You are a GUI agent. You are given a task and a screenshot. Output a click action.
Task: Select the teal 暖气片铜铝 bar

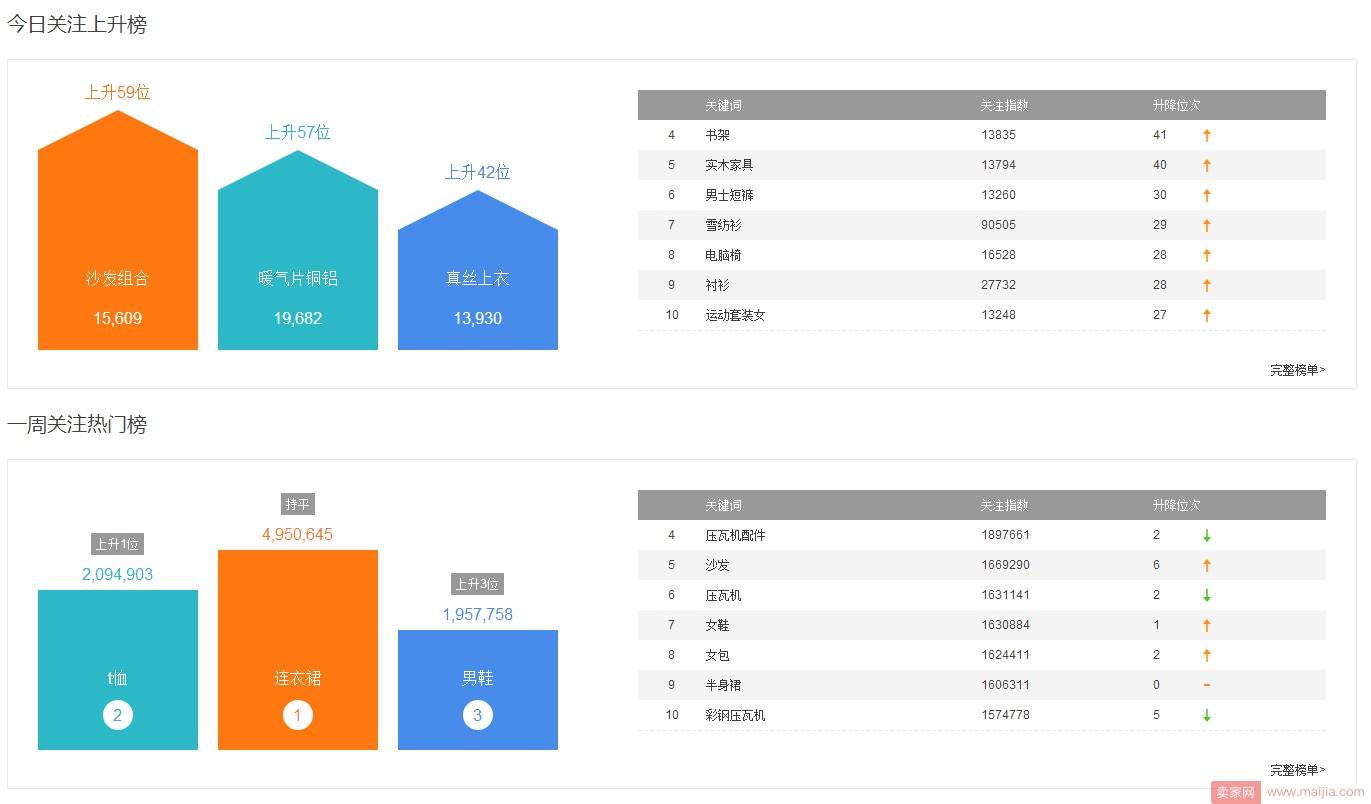(x=298, y=250)
